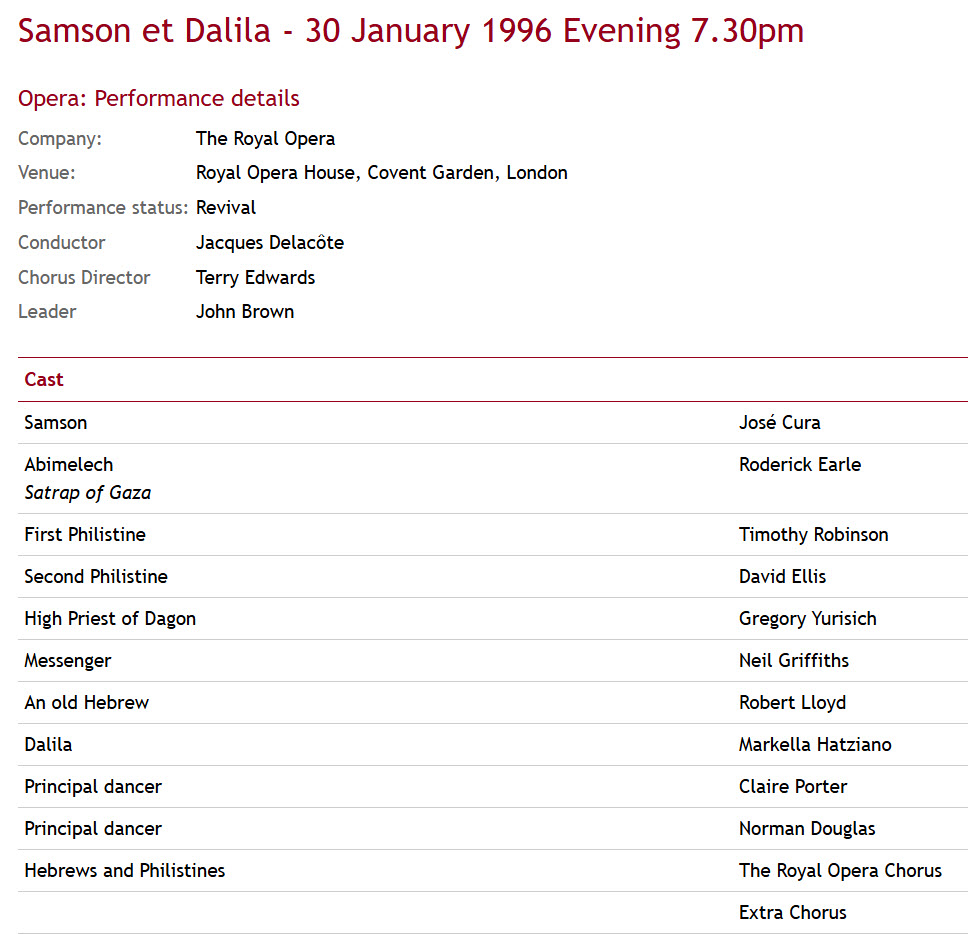This screenshot has height=934, width=968.
Task: Select Claire Porter, principal dancer
Action: tap(793, 786)
